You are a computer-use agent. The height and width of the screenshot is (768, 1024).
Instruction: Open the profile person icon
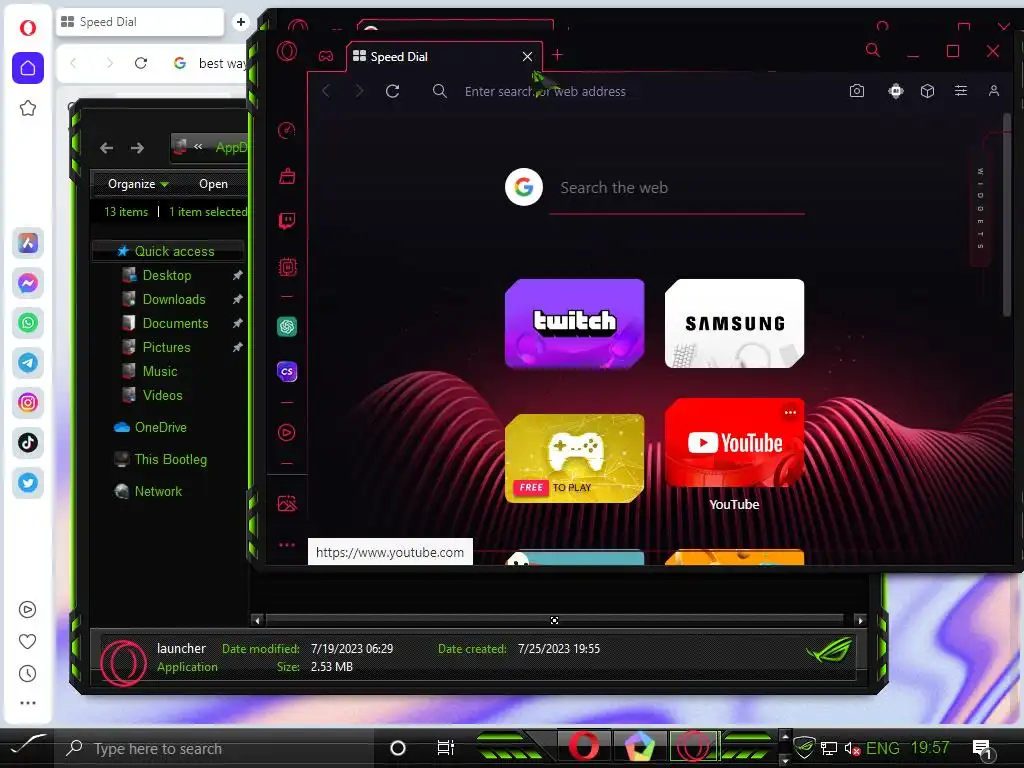pyautogui.click(x=994, y=91)
